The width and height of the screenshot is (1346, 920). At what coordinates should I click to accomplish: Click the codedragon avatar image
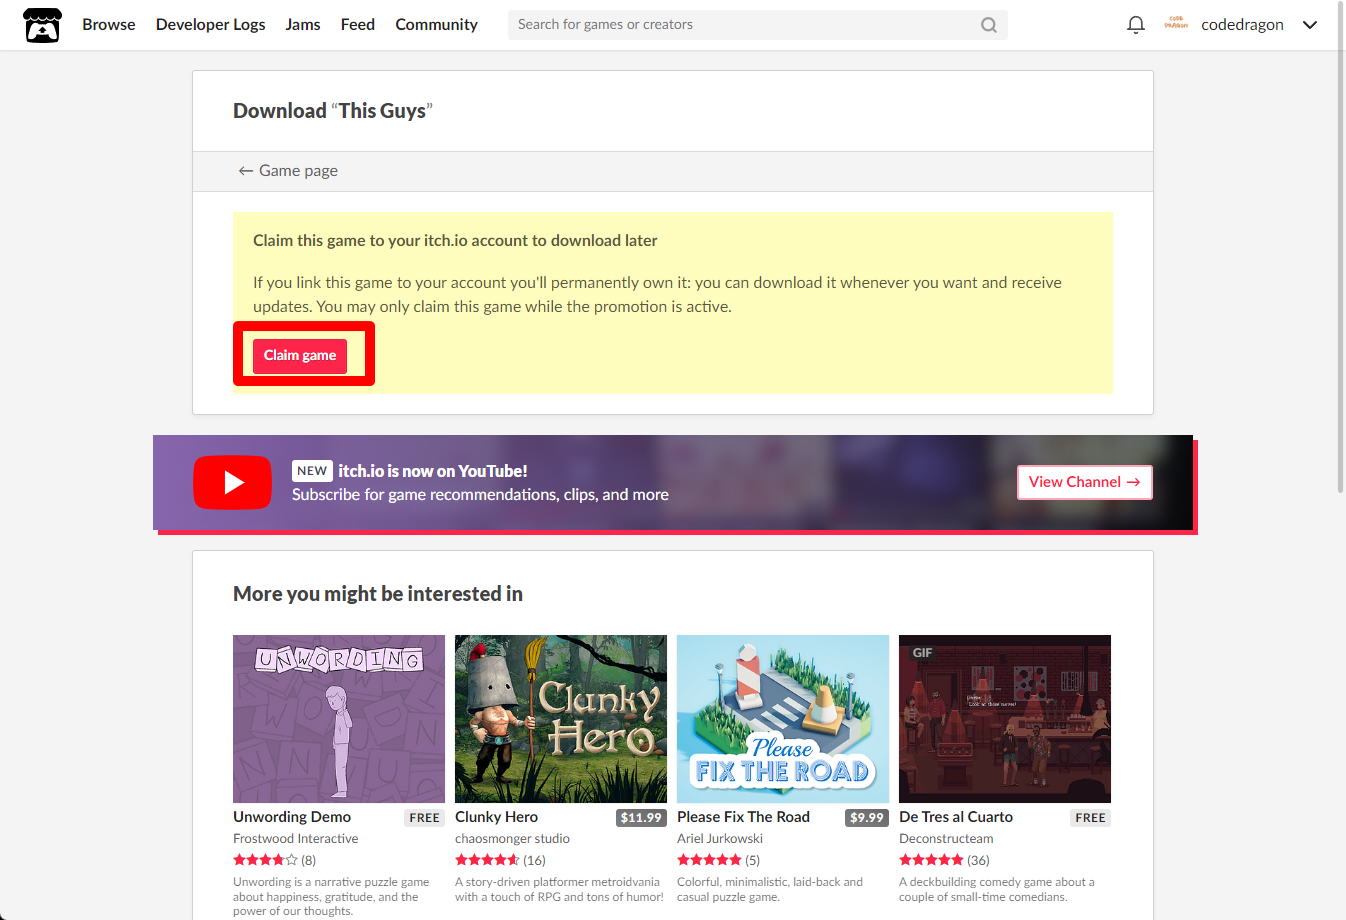click(1176, 24)
